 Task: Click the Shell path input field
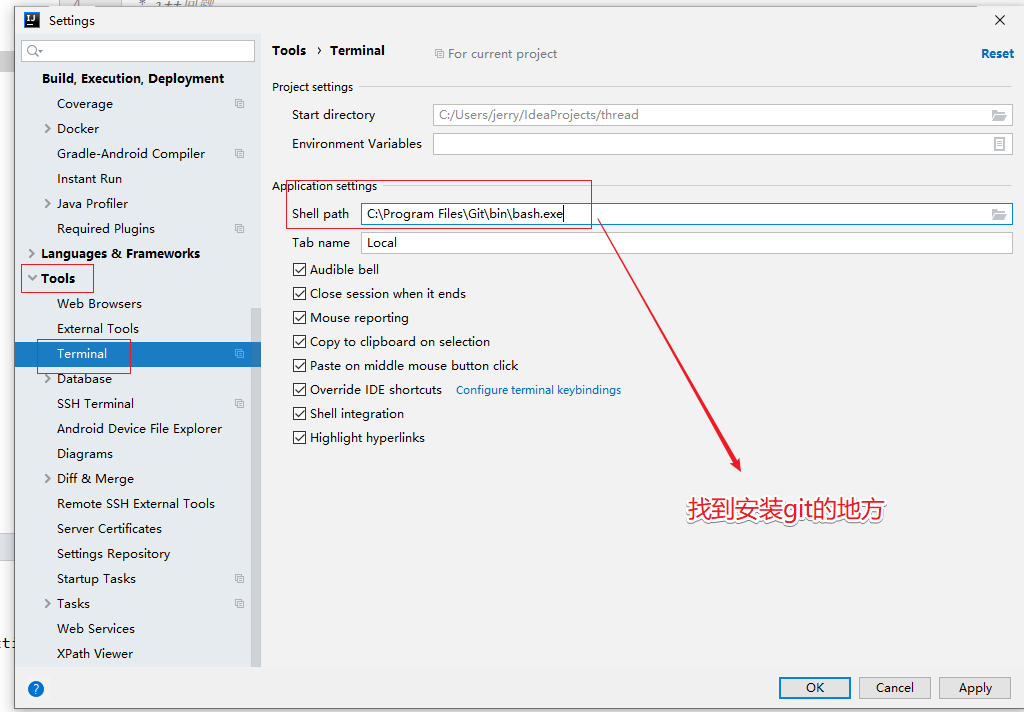[686, 214]
